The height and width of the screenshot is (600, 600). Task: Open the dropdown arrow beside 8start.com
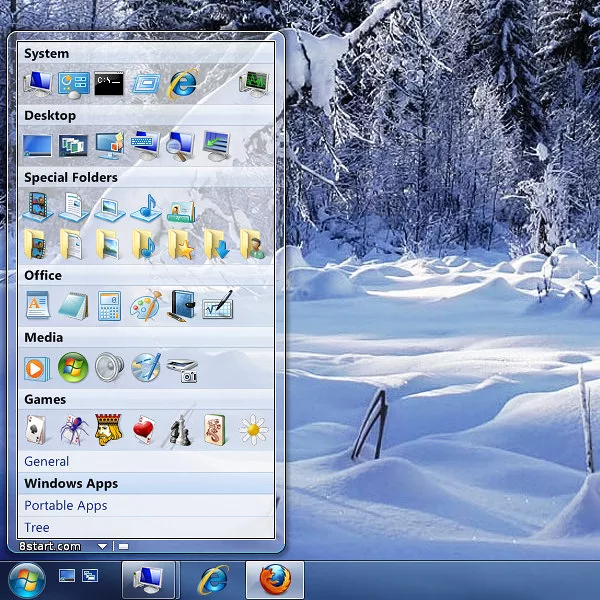pyautogui.click(x=102, y=546)
